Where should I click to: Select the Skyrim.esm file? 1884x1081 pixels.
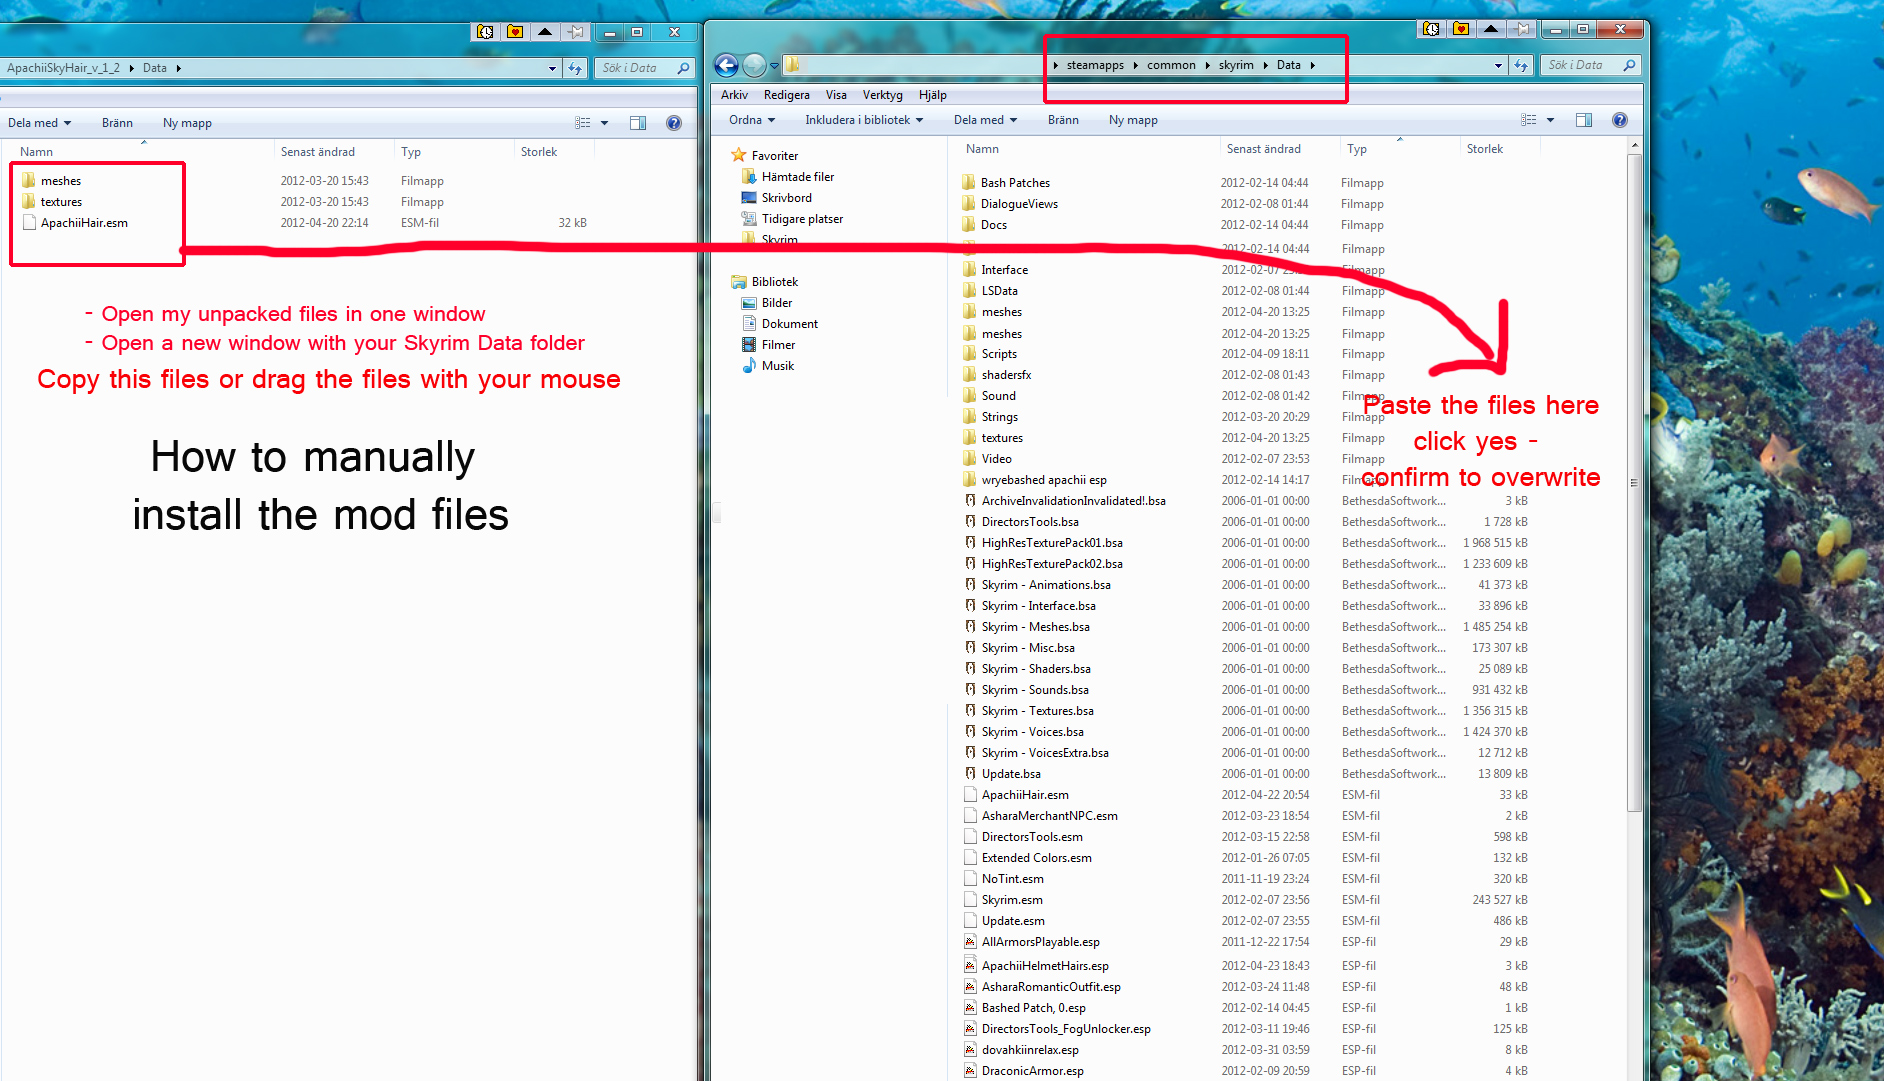coord(1012,900)
